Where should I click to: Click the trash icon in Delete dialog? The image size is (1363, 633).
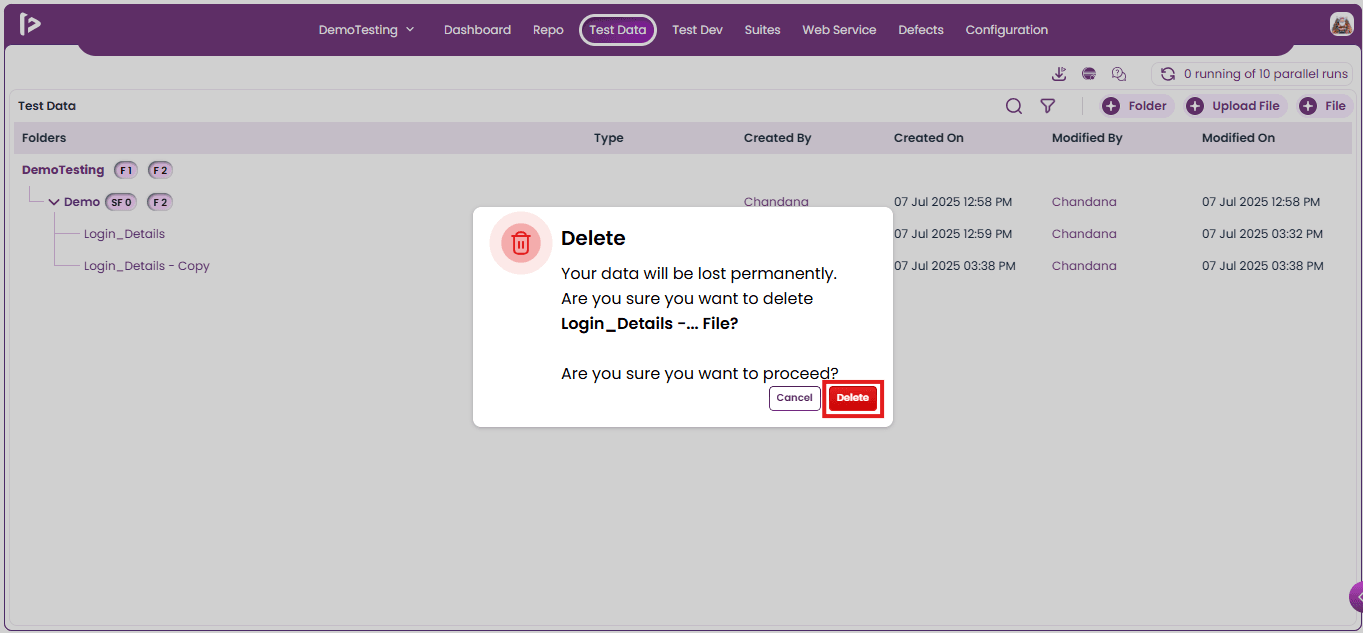click(x=521, y=243)
